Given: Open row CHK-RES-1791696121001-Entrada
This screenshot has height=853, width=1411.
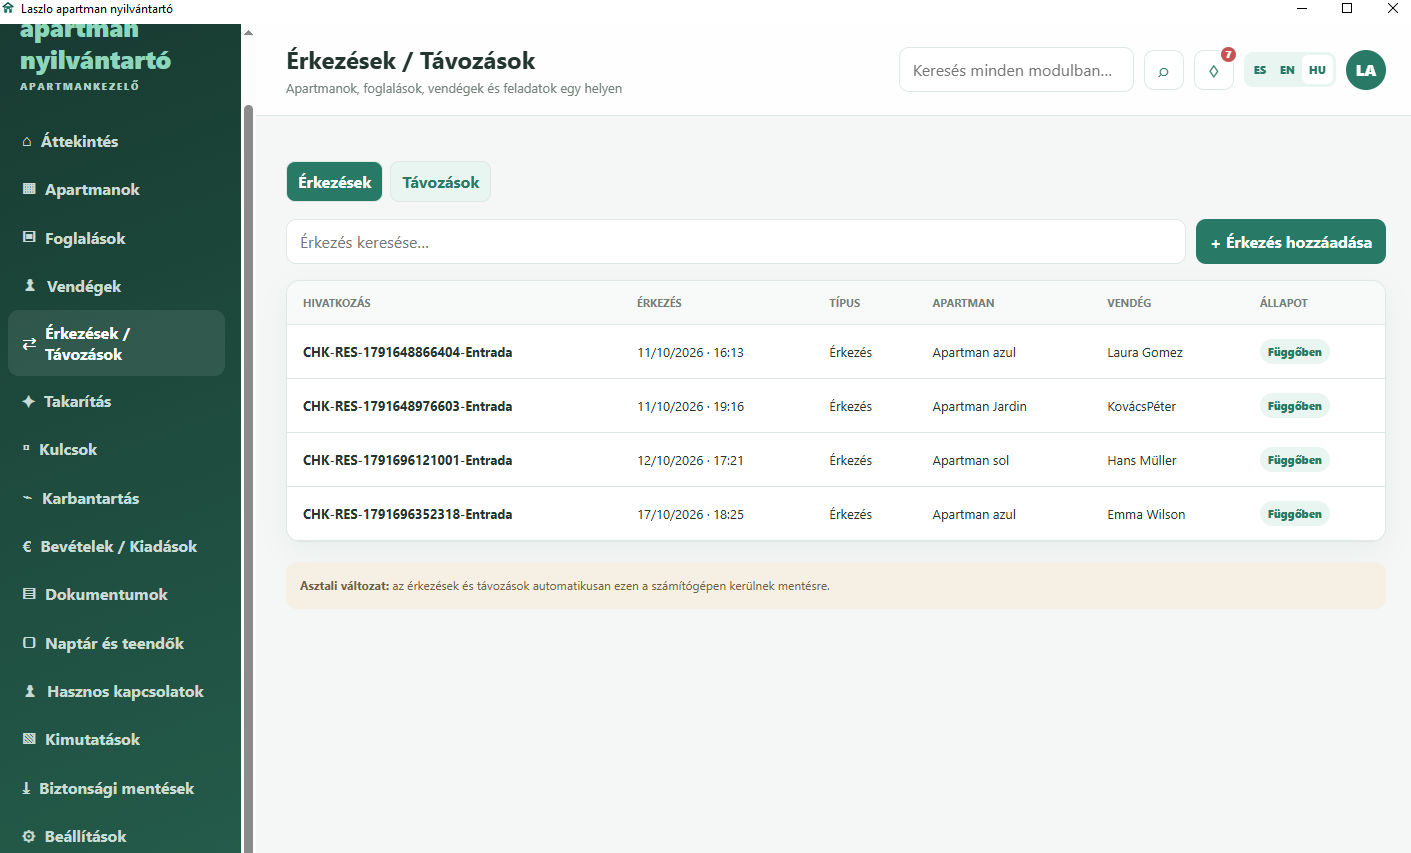Looking at the screenshot, I should pos(836,460).
